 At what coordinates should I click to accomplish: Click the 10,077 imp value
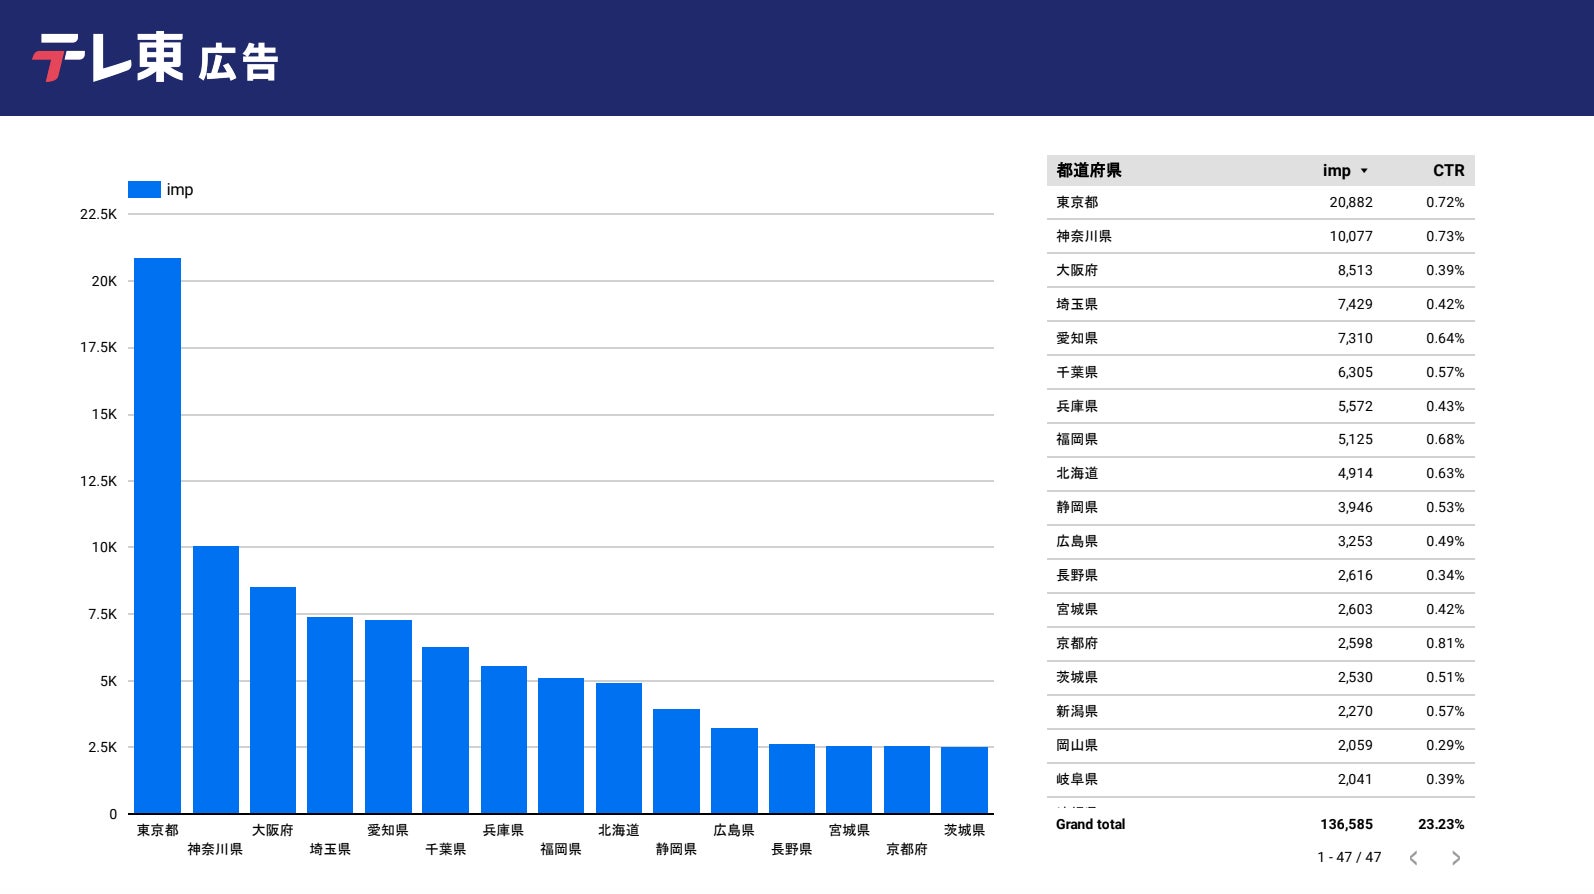pyautogui.click(x=1350, y=236)
